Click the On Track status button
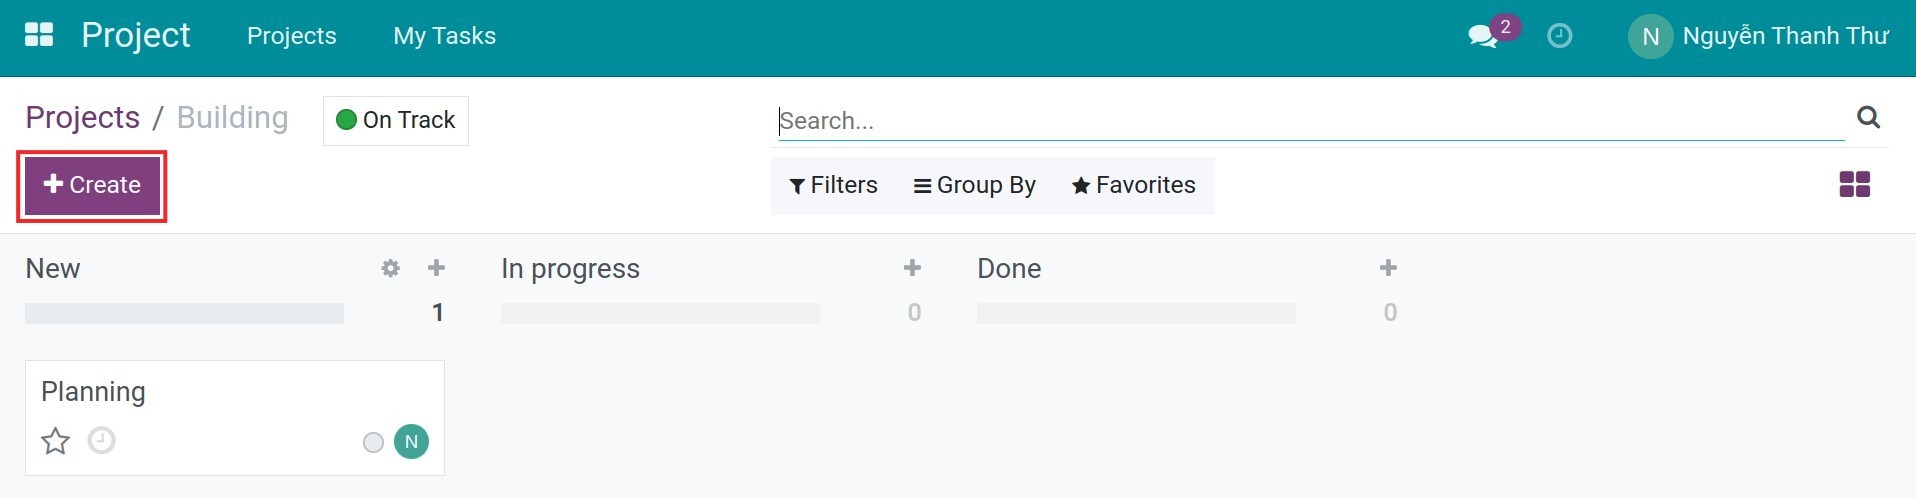1916x498 pixels. pos(396,121)
